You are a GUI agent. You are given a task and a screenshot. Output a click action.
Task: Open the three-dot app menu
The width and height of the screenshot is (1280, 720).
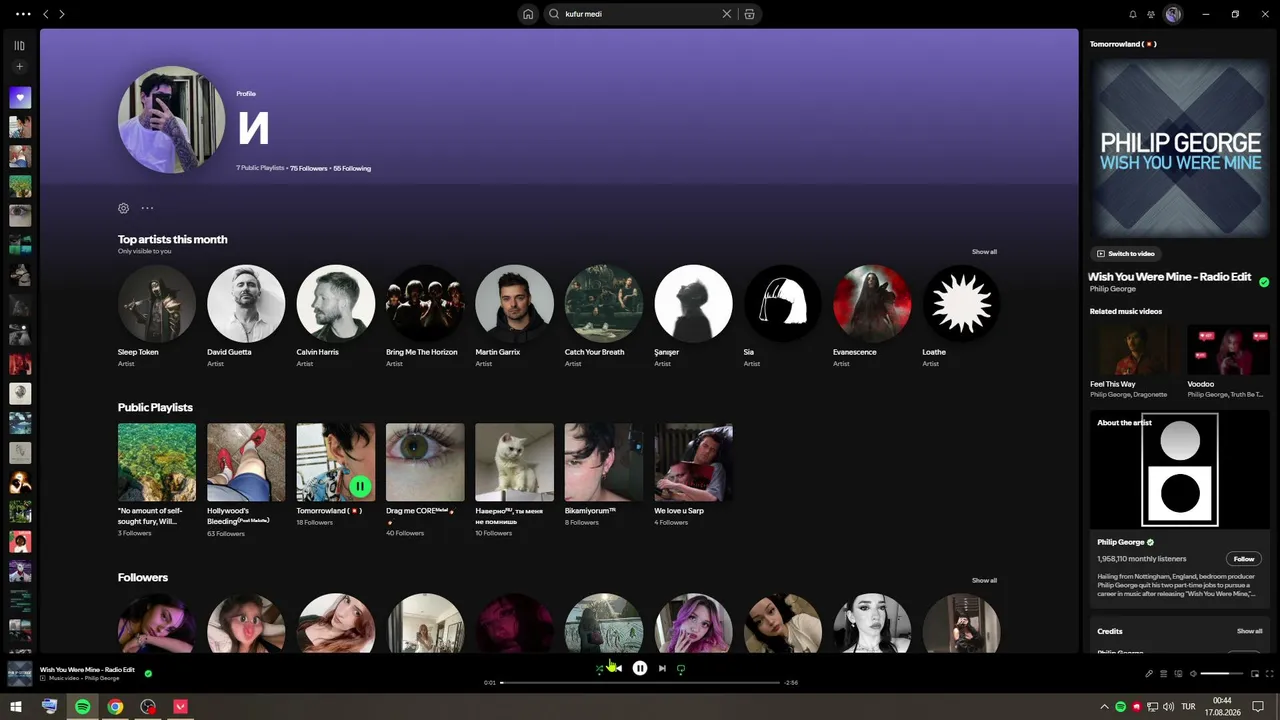[x=23, y=14]
